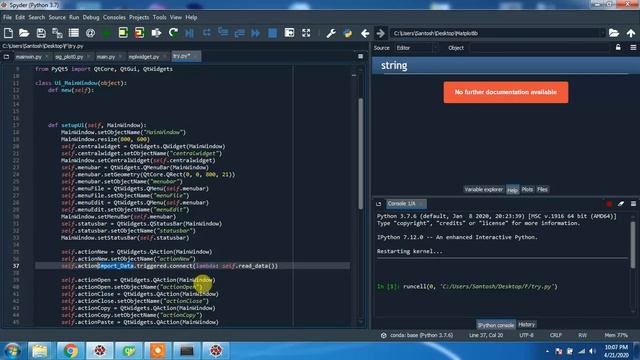The height and width of the screenshot is (360, 640).
Task: Open the PYTHONPATH manager Python icon
Action: click(x=348, y=33)
